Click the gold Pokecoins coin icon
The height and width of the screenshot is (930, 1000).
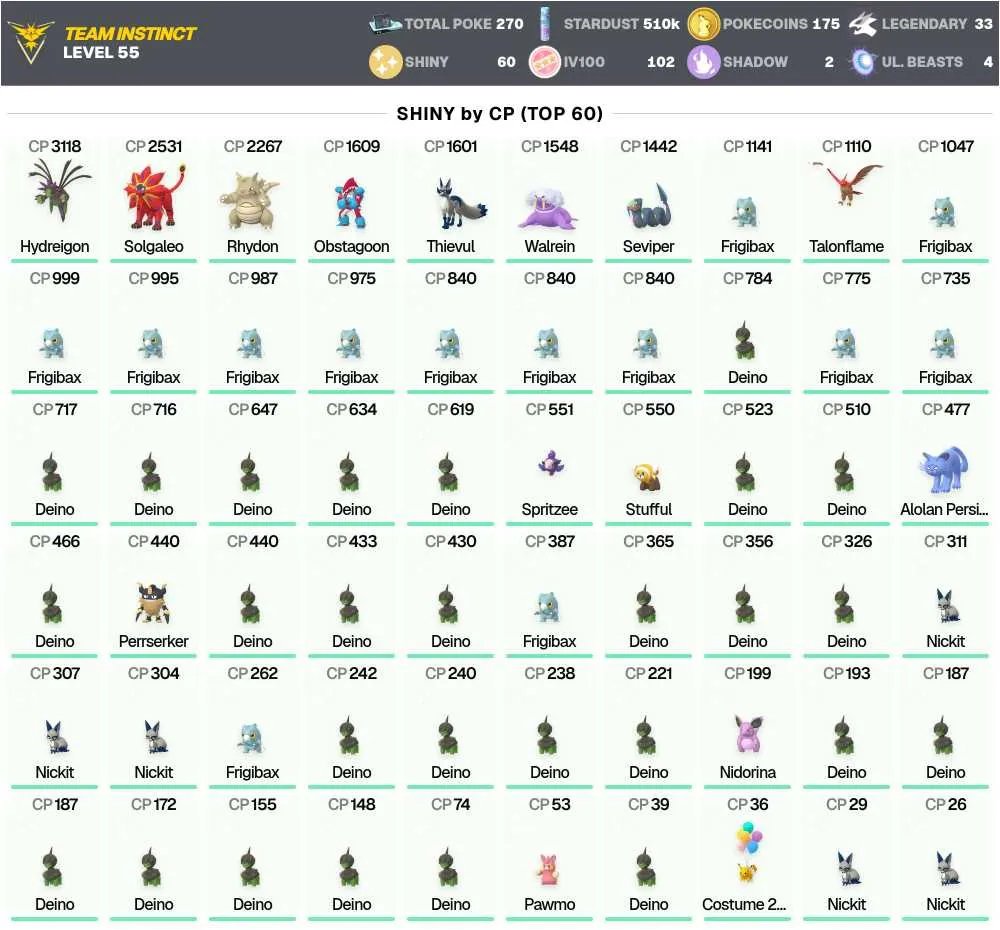(703, 24)
